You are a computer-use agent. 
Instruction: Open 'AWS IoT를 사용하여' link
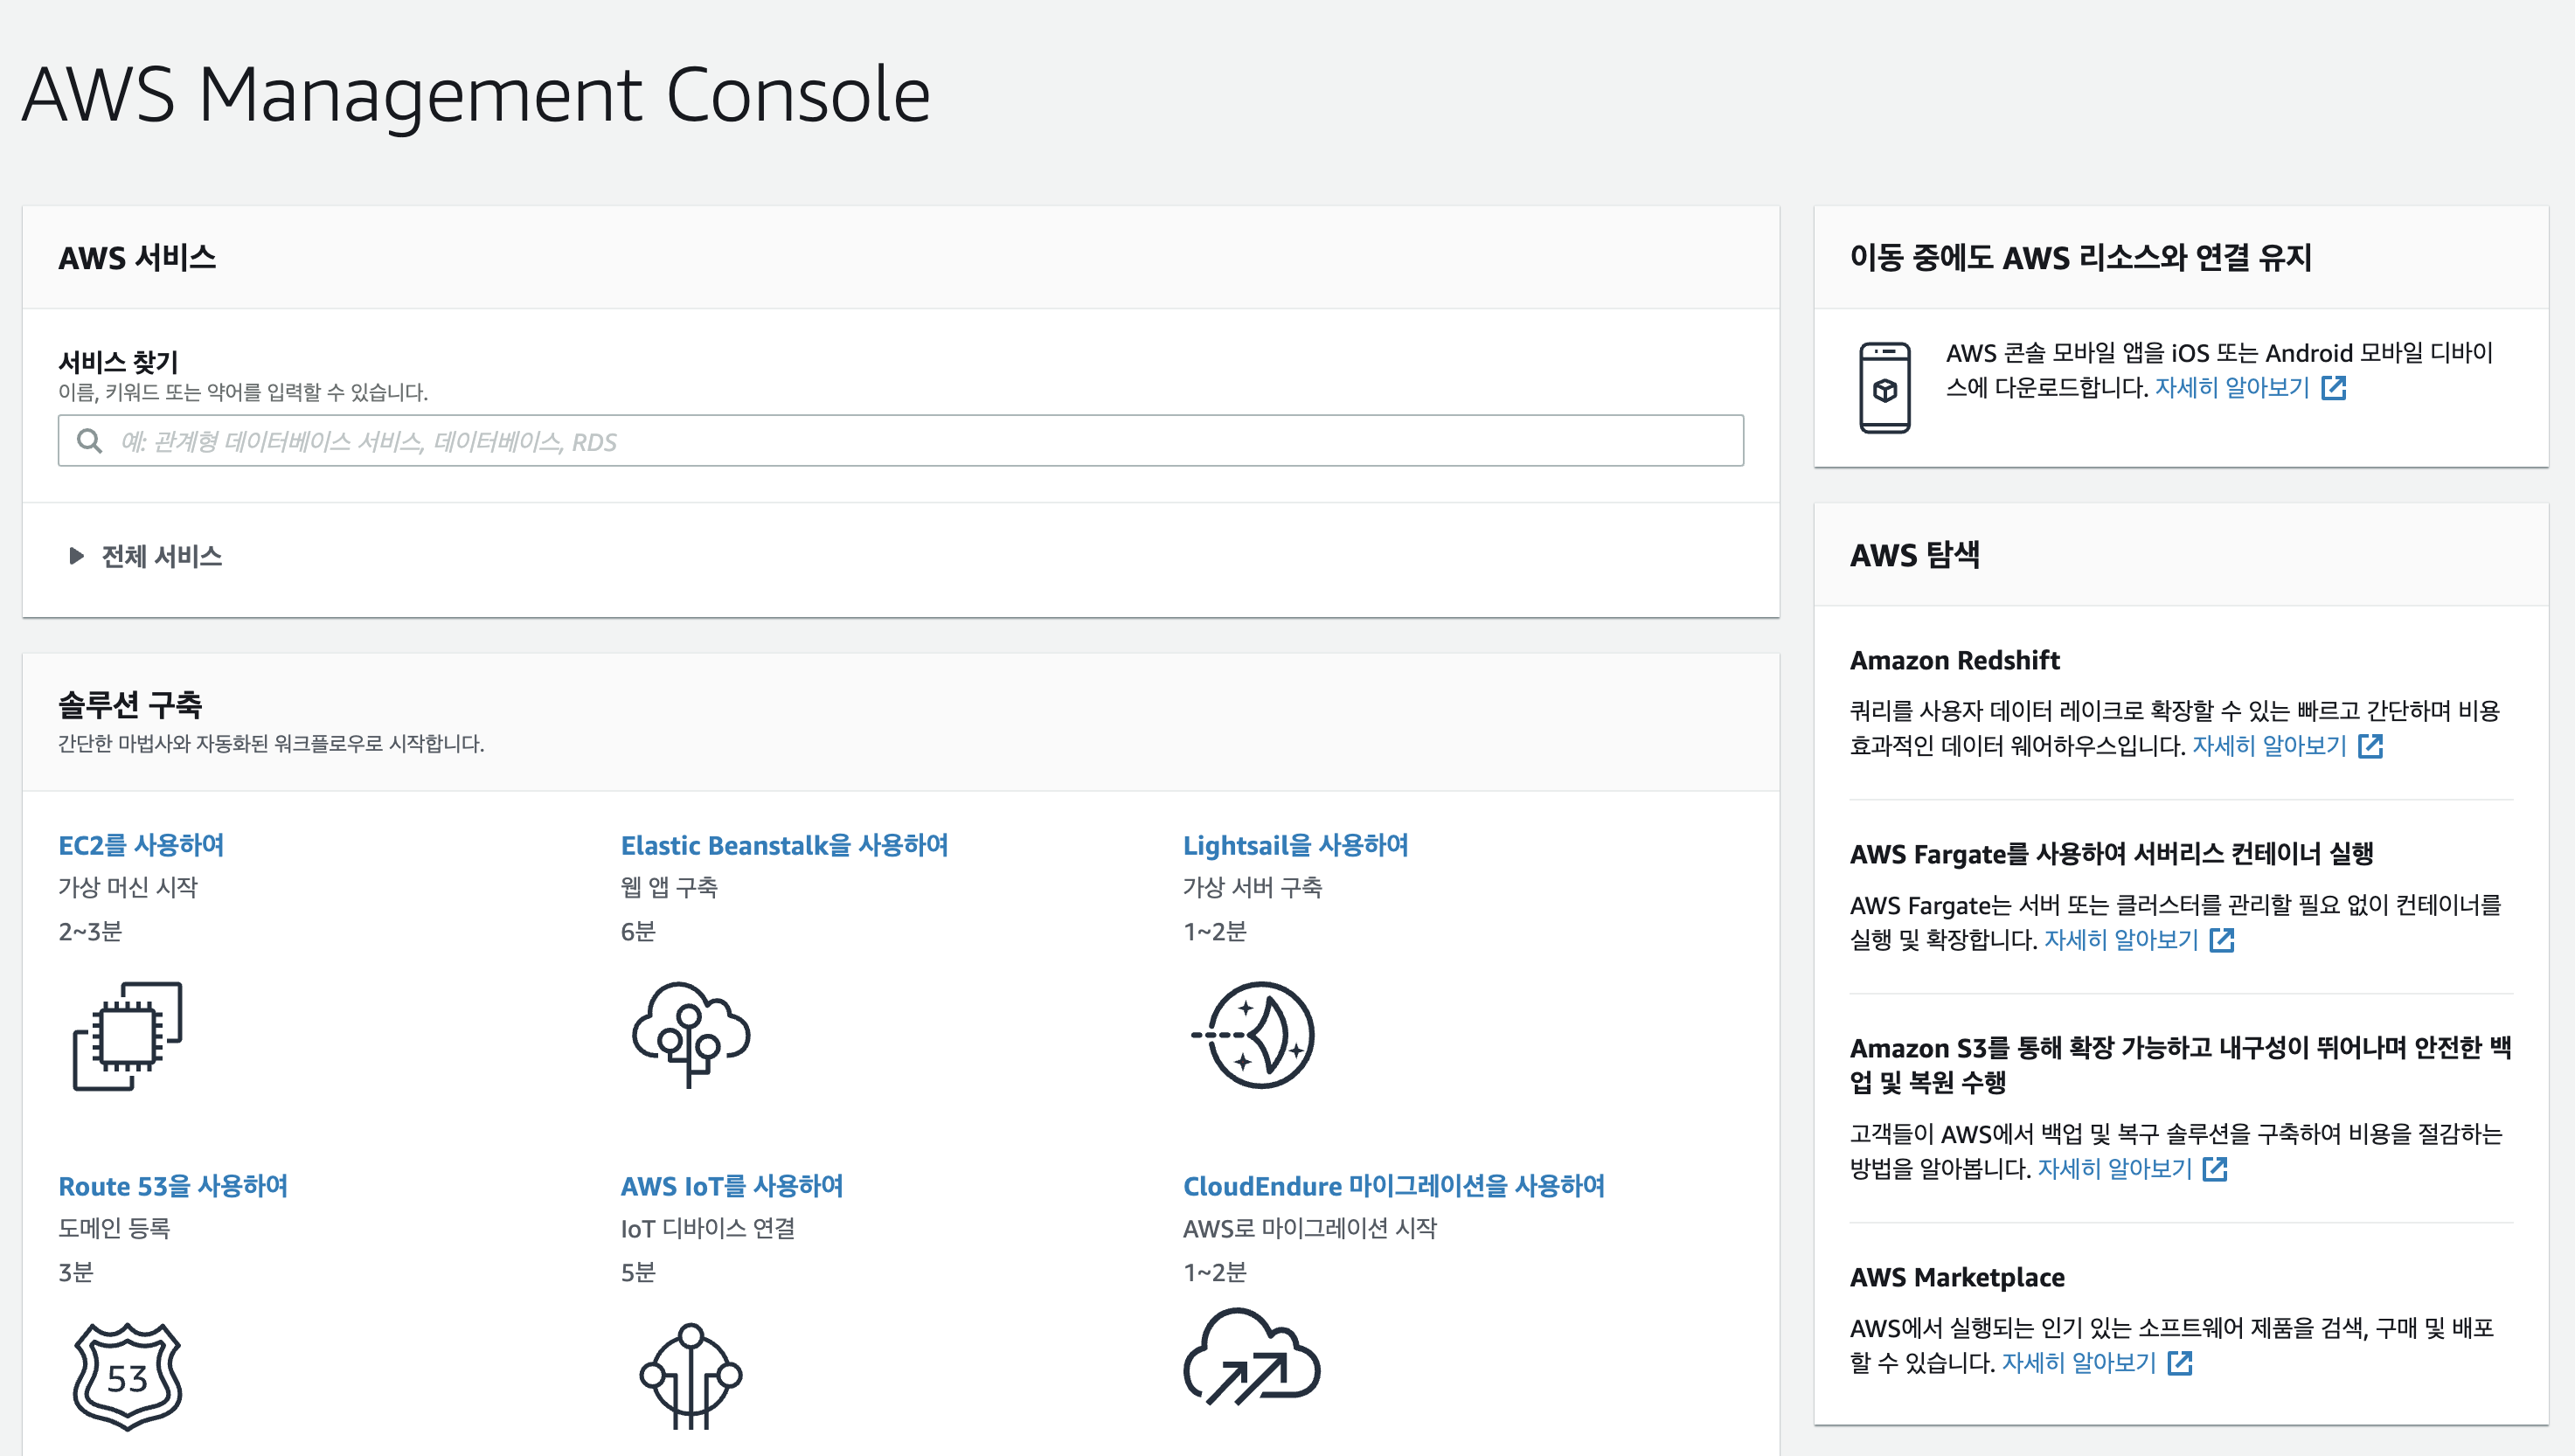coord(731,1186)
